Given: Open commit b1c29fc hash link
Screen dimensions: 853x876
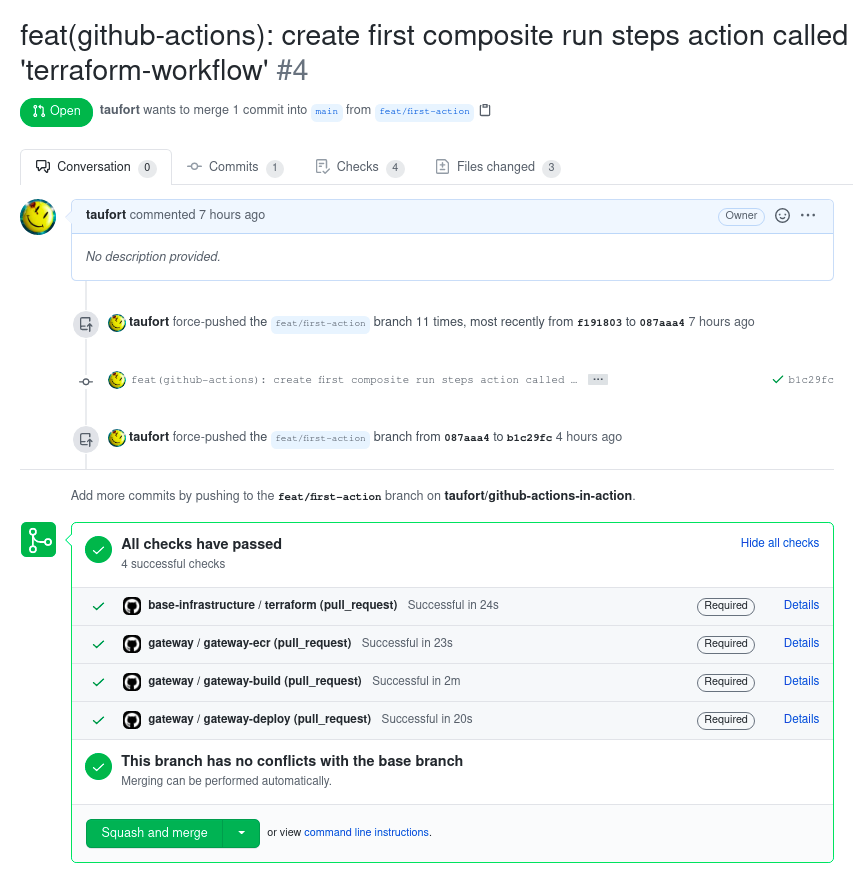Looking at the screenshot, I should pos(811,379).
